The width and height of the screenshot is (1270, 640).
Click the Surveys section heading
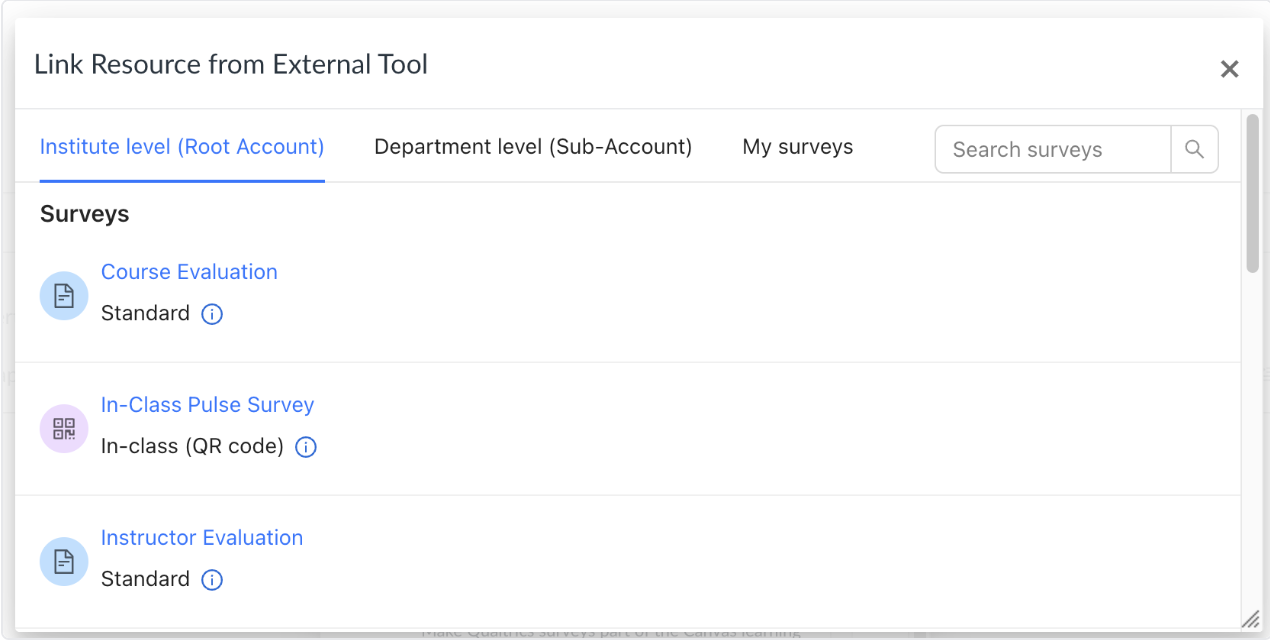pos(85,214)
